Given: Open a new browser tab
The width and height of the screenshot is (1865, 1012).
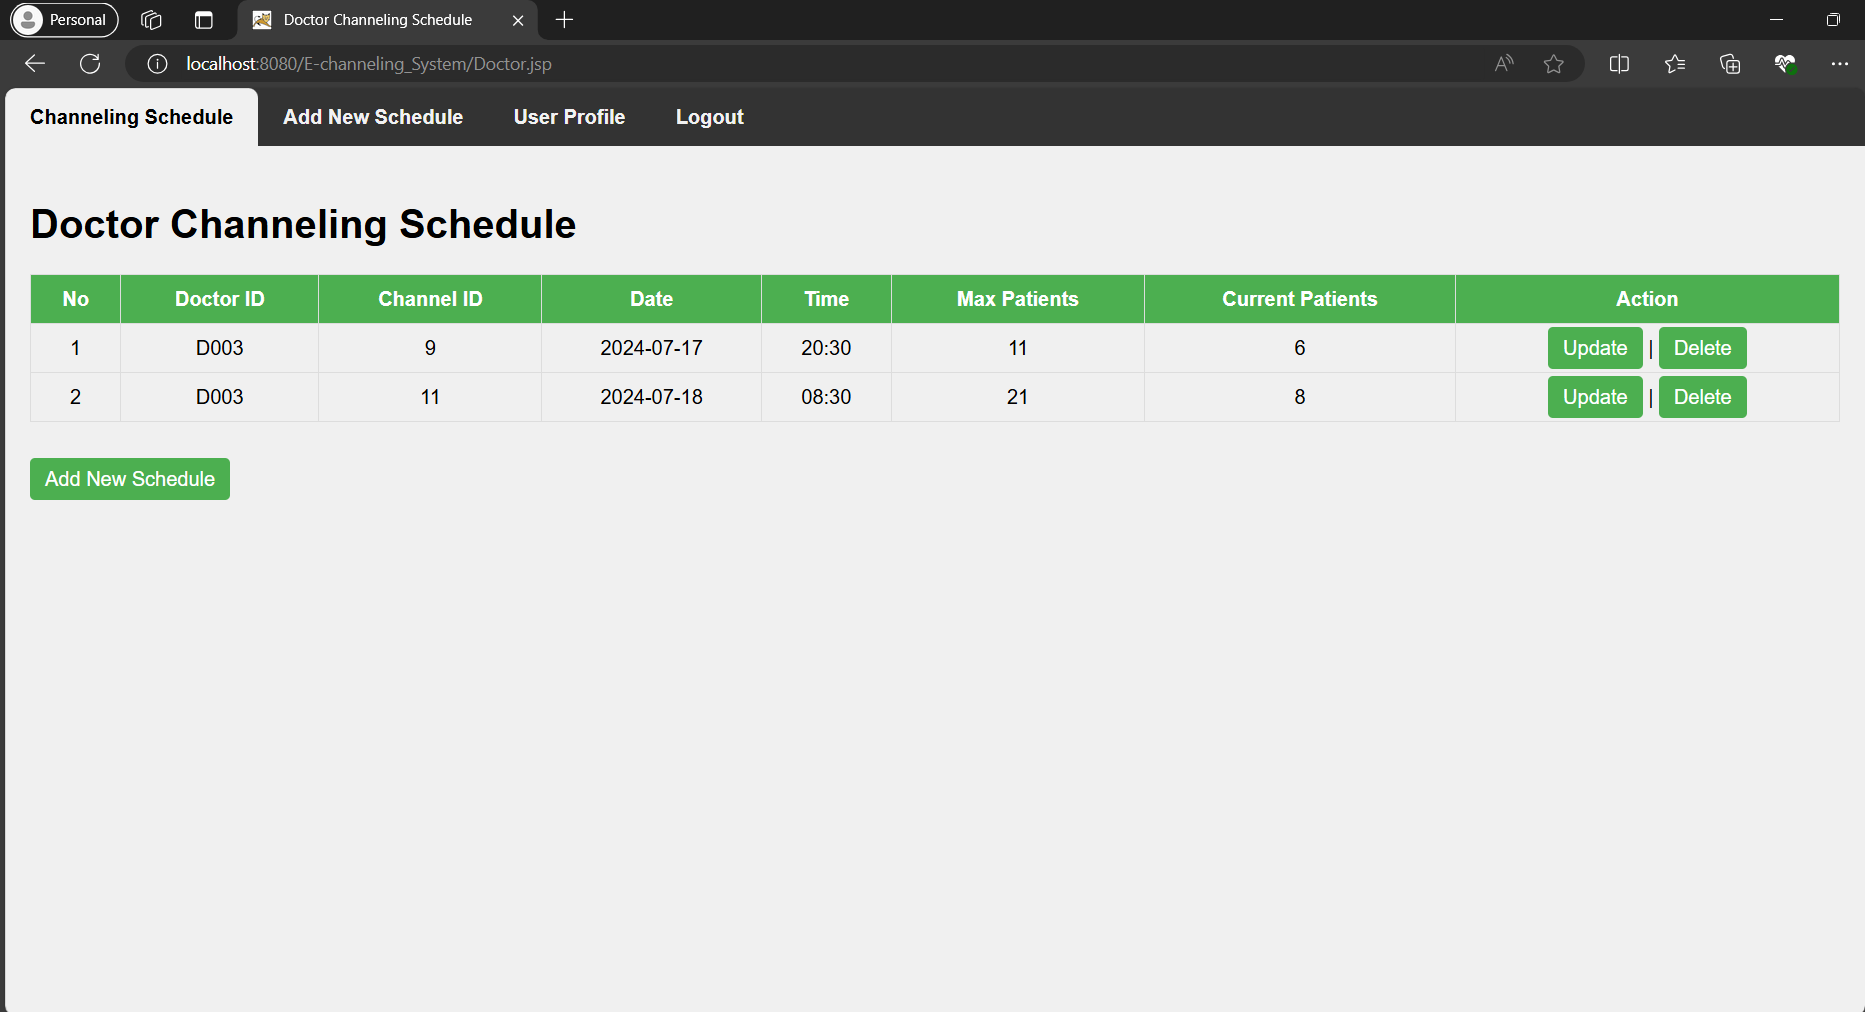Looking at the screenshot, I should coord(564,20).
